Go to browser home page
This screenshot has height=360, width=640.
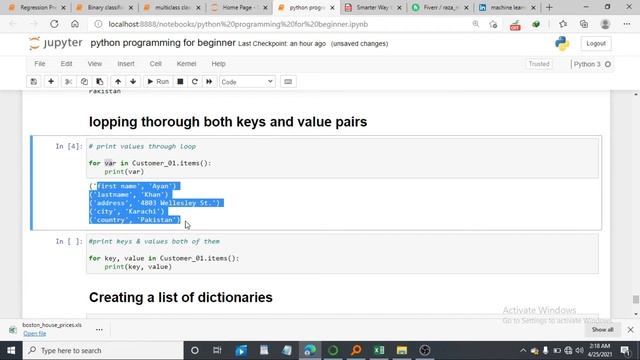[75, 24]
